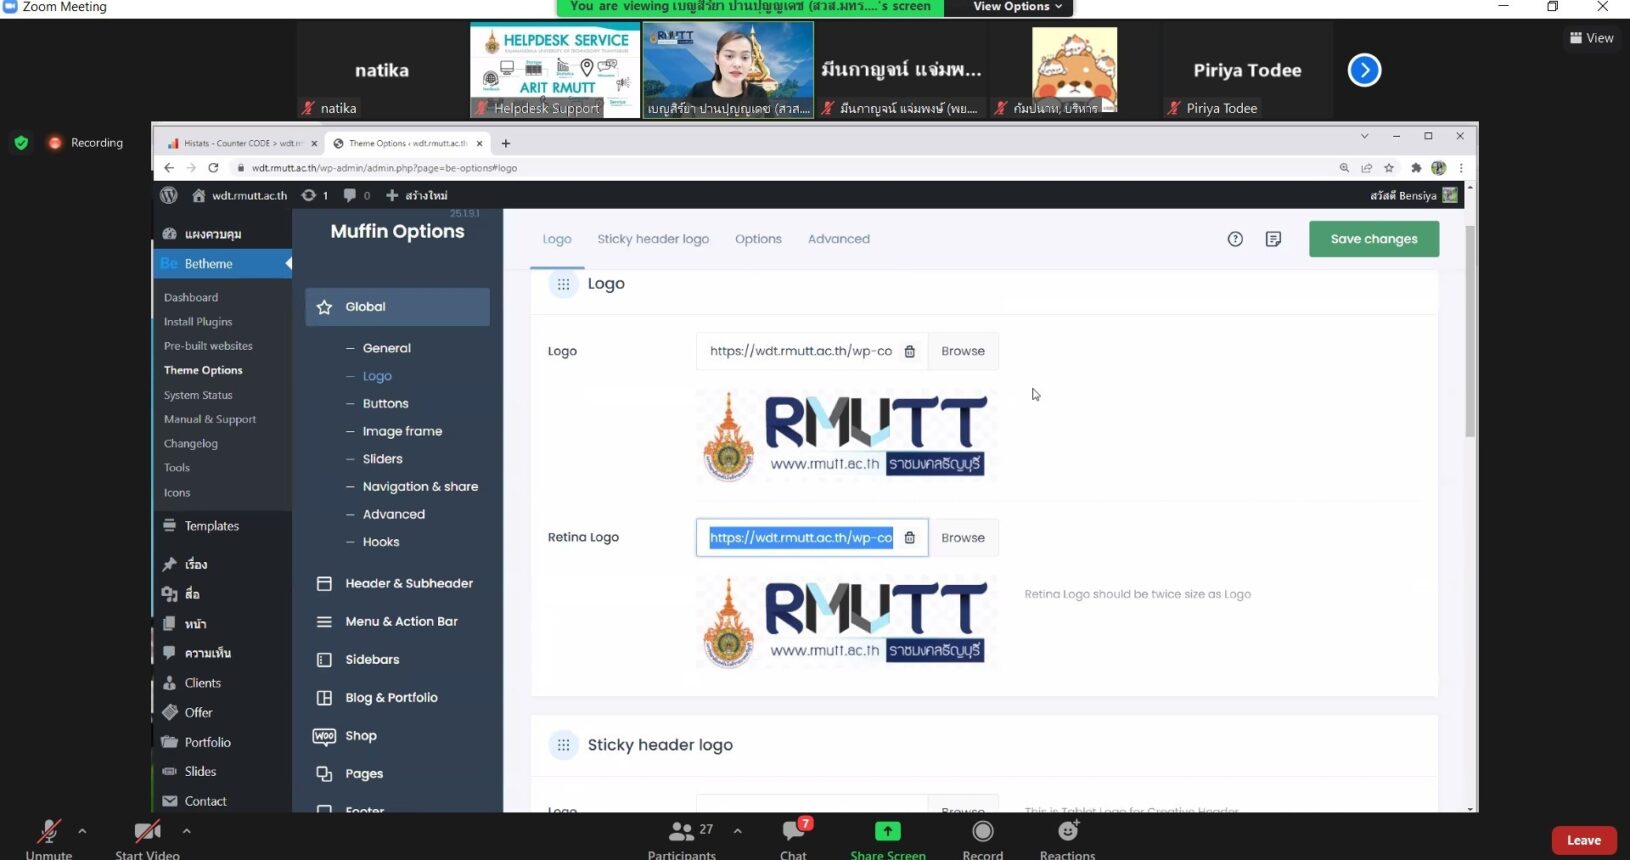Click the Save changes button

point(1374,239)
